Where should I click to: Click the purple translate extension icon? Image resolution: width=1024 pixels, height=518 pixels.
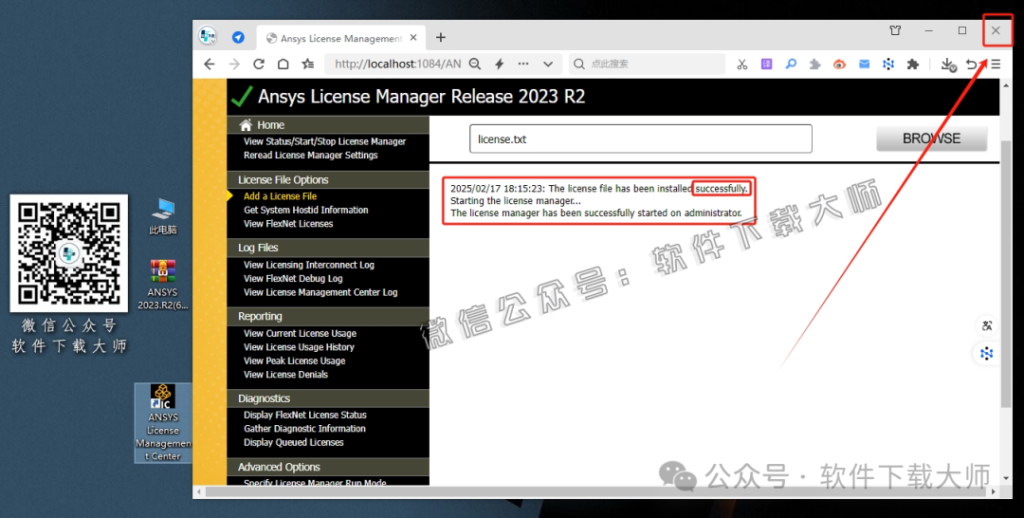click(x=767, y=64)
